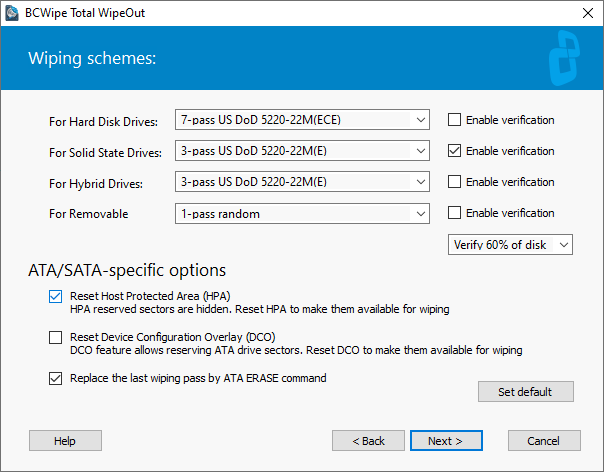Viewport: 604px width, 472px height.
Task: Cancel the wiping wizard
Action: pos(544,441)
